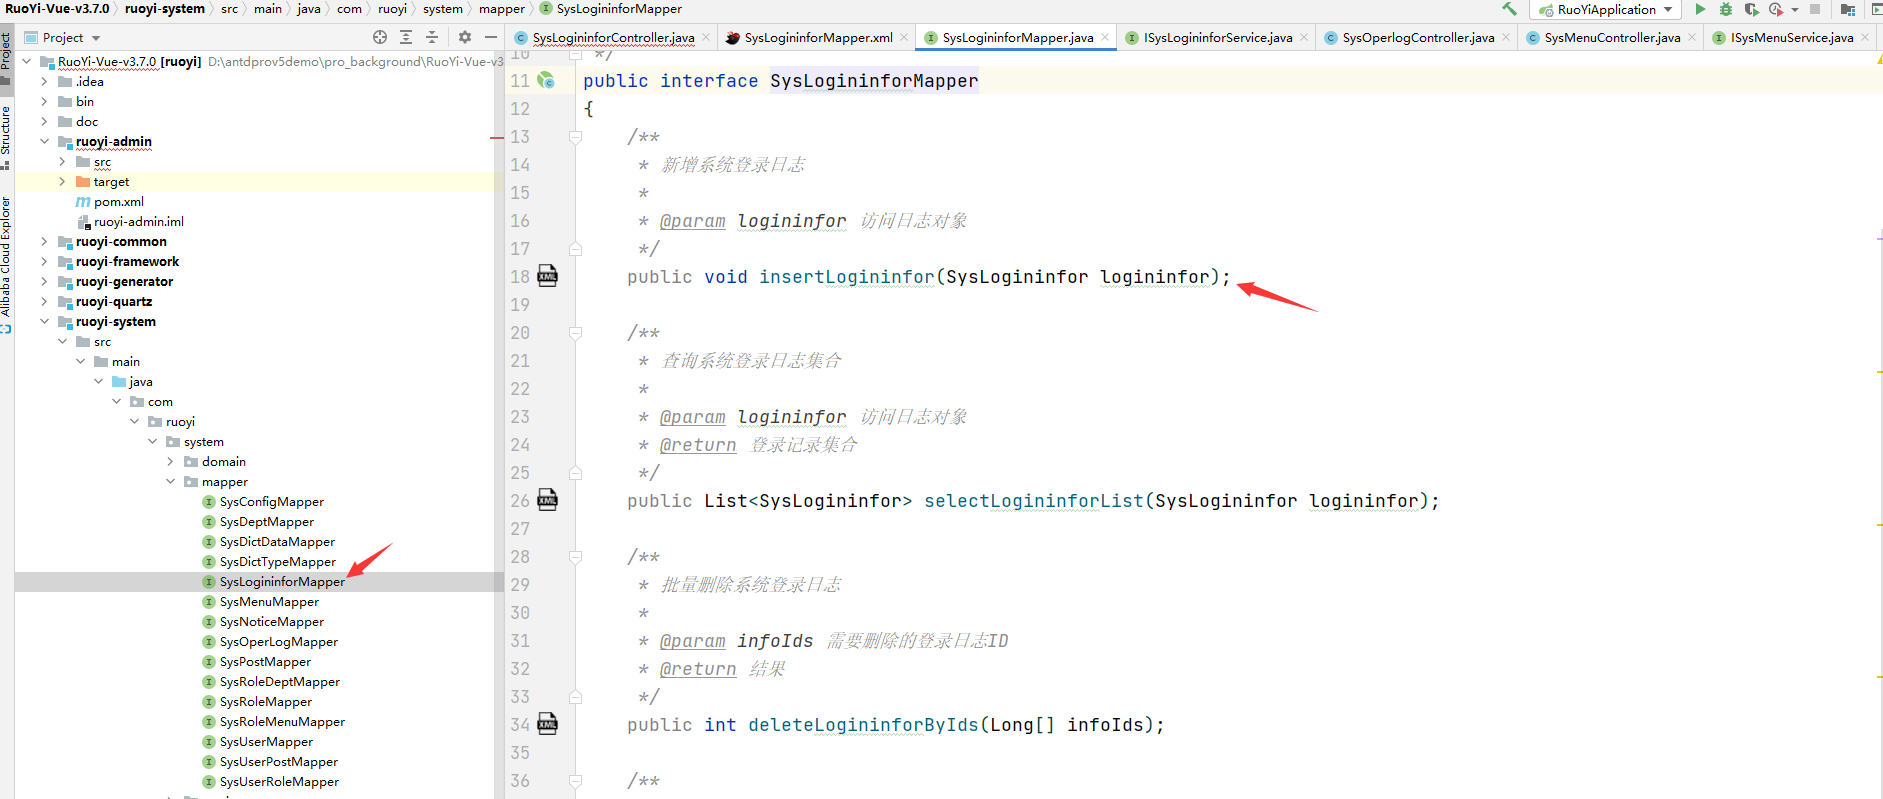Select SysOperLogMapper in the tree
The height and width of the screenshot is (799, 1883).
click(x=278, y=641)
